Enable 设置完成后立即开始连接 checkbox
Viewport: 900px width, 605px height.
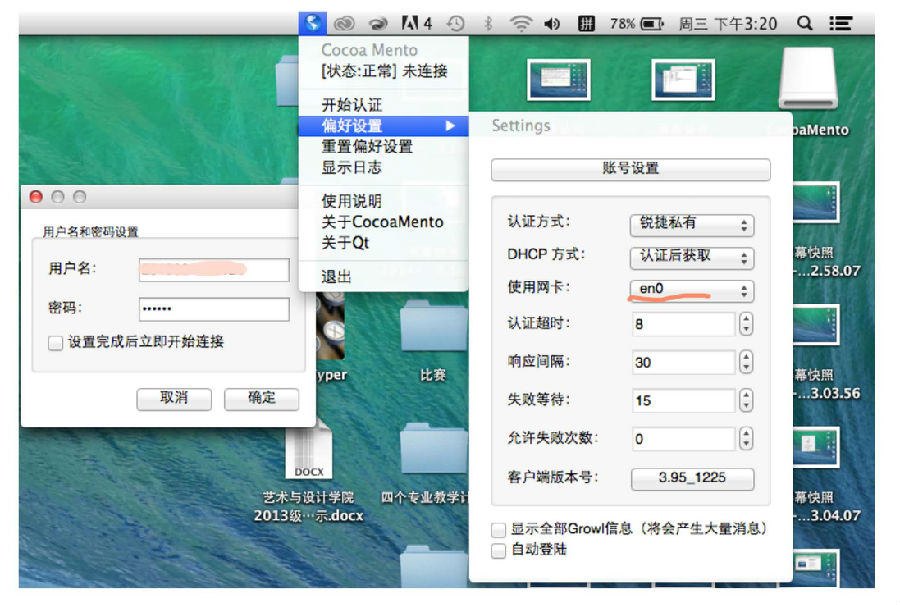pyautogui.click(x=56, y=343)
